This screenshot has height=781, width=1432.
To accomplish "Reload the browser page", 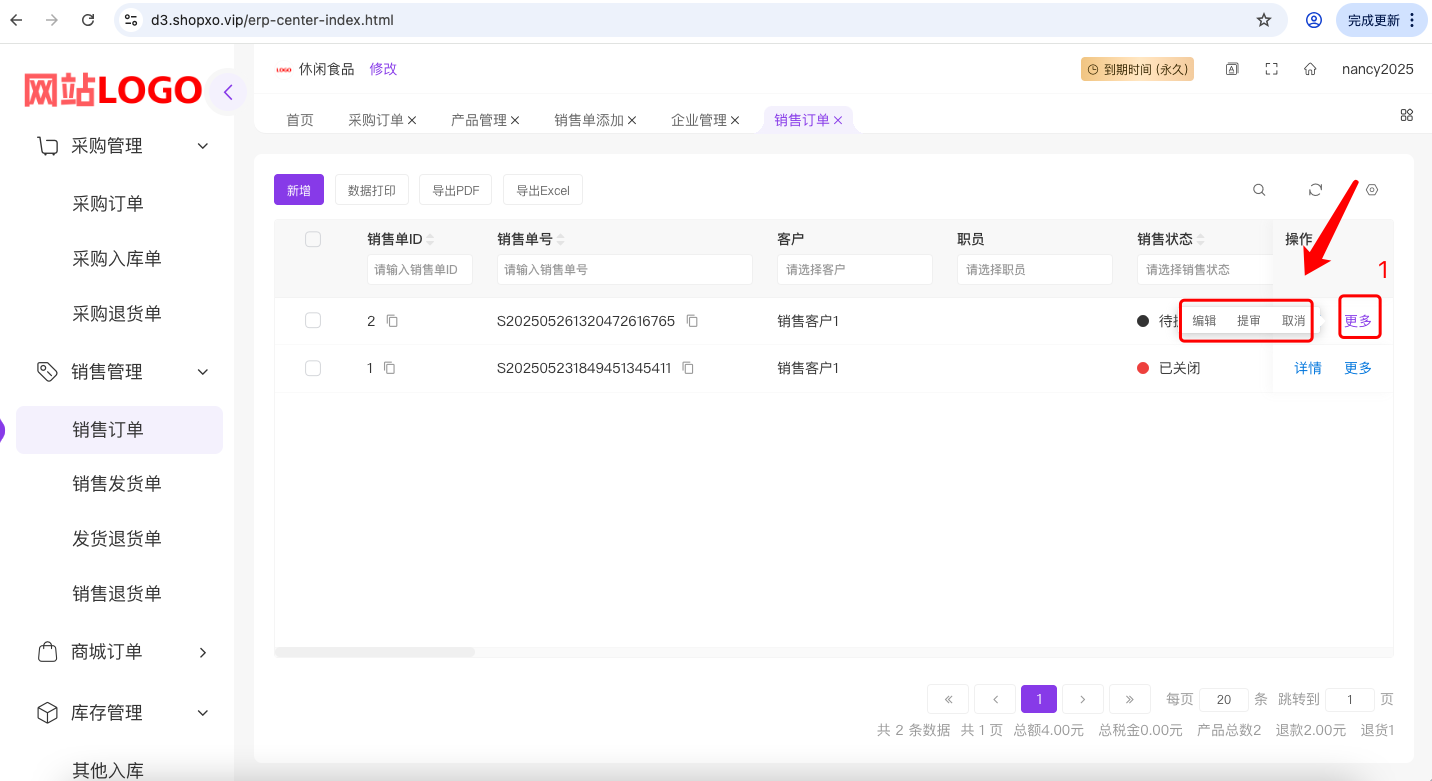I will (88, 20).
